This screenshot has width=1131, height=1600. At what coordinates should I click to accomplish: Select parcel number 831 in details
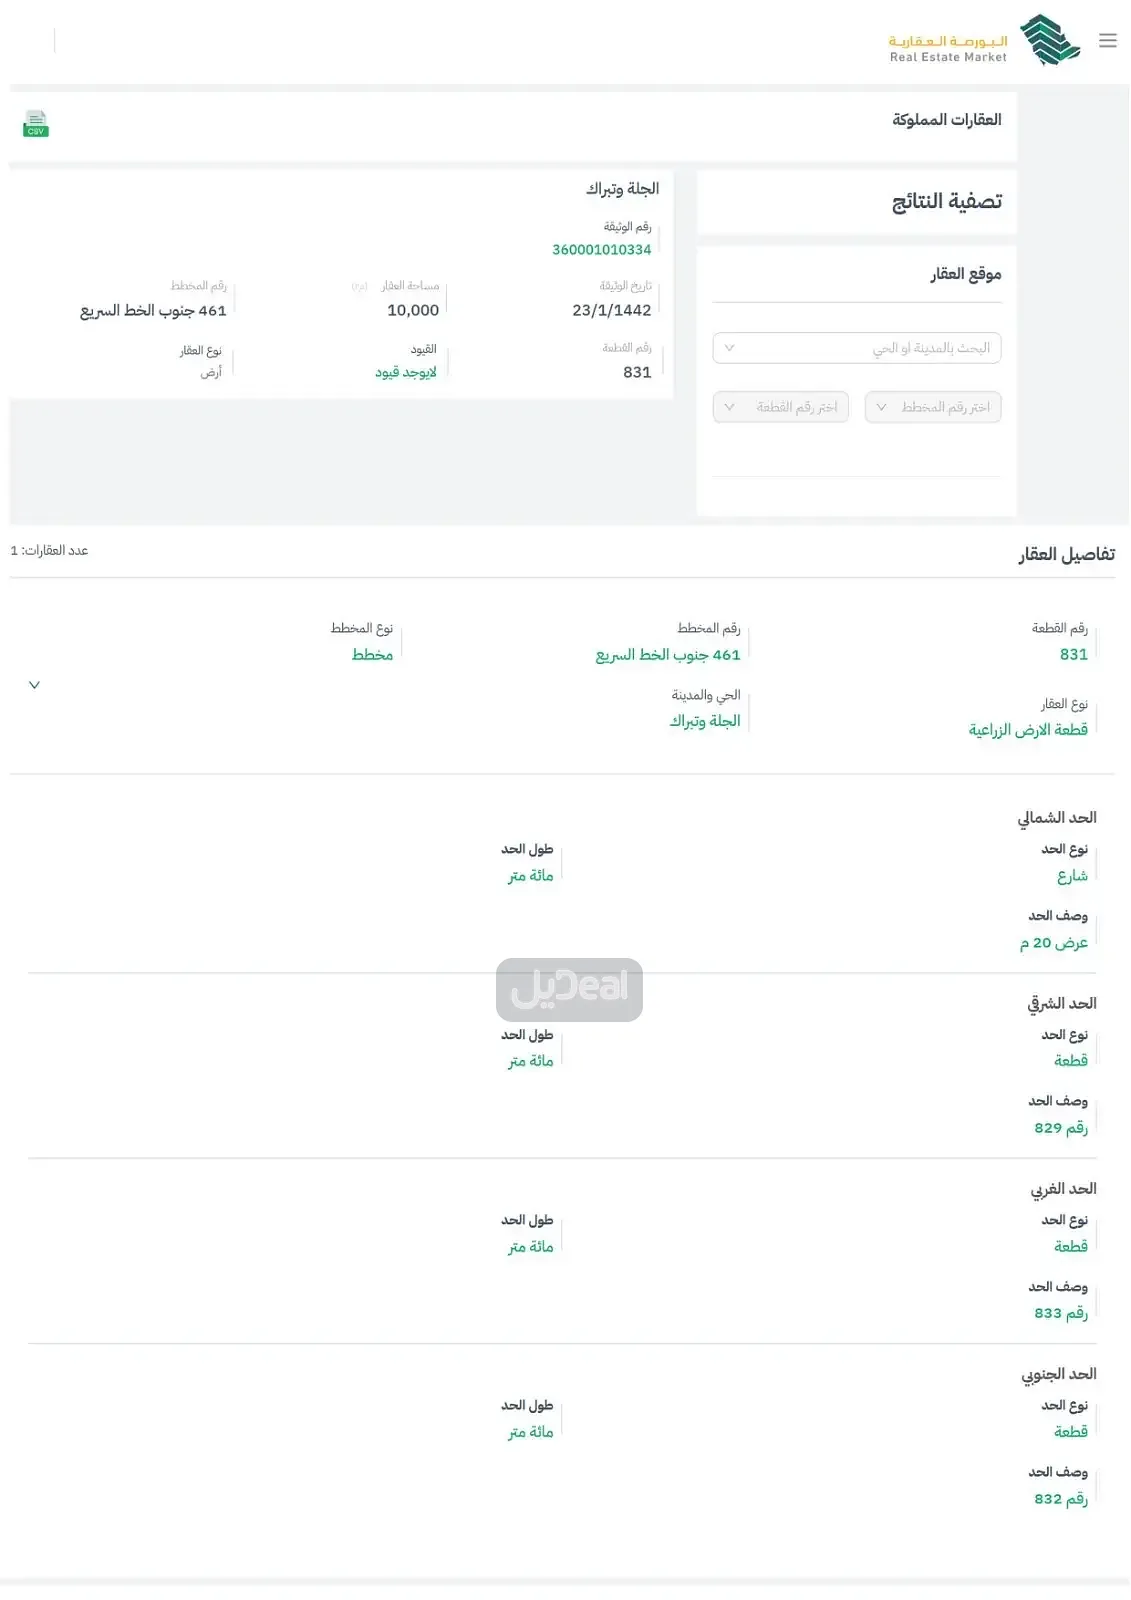click(1074, 654)
